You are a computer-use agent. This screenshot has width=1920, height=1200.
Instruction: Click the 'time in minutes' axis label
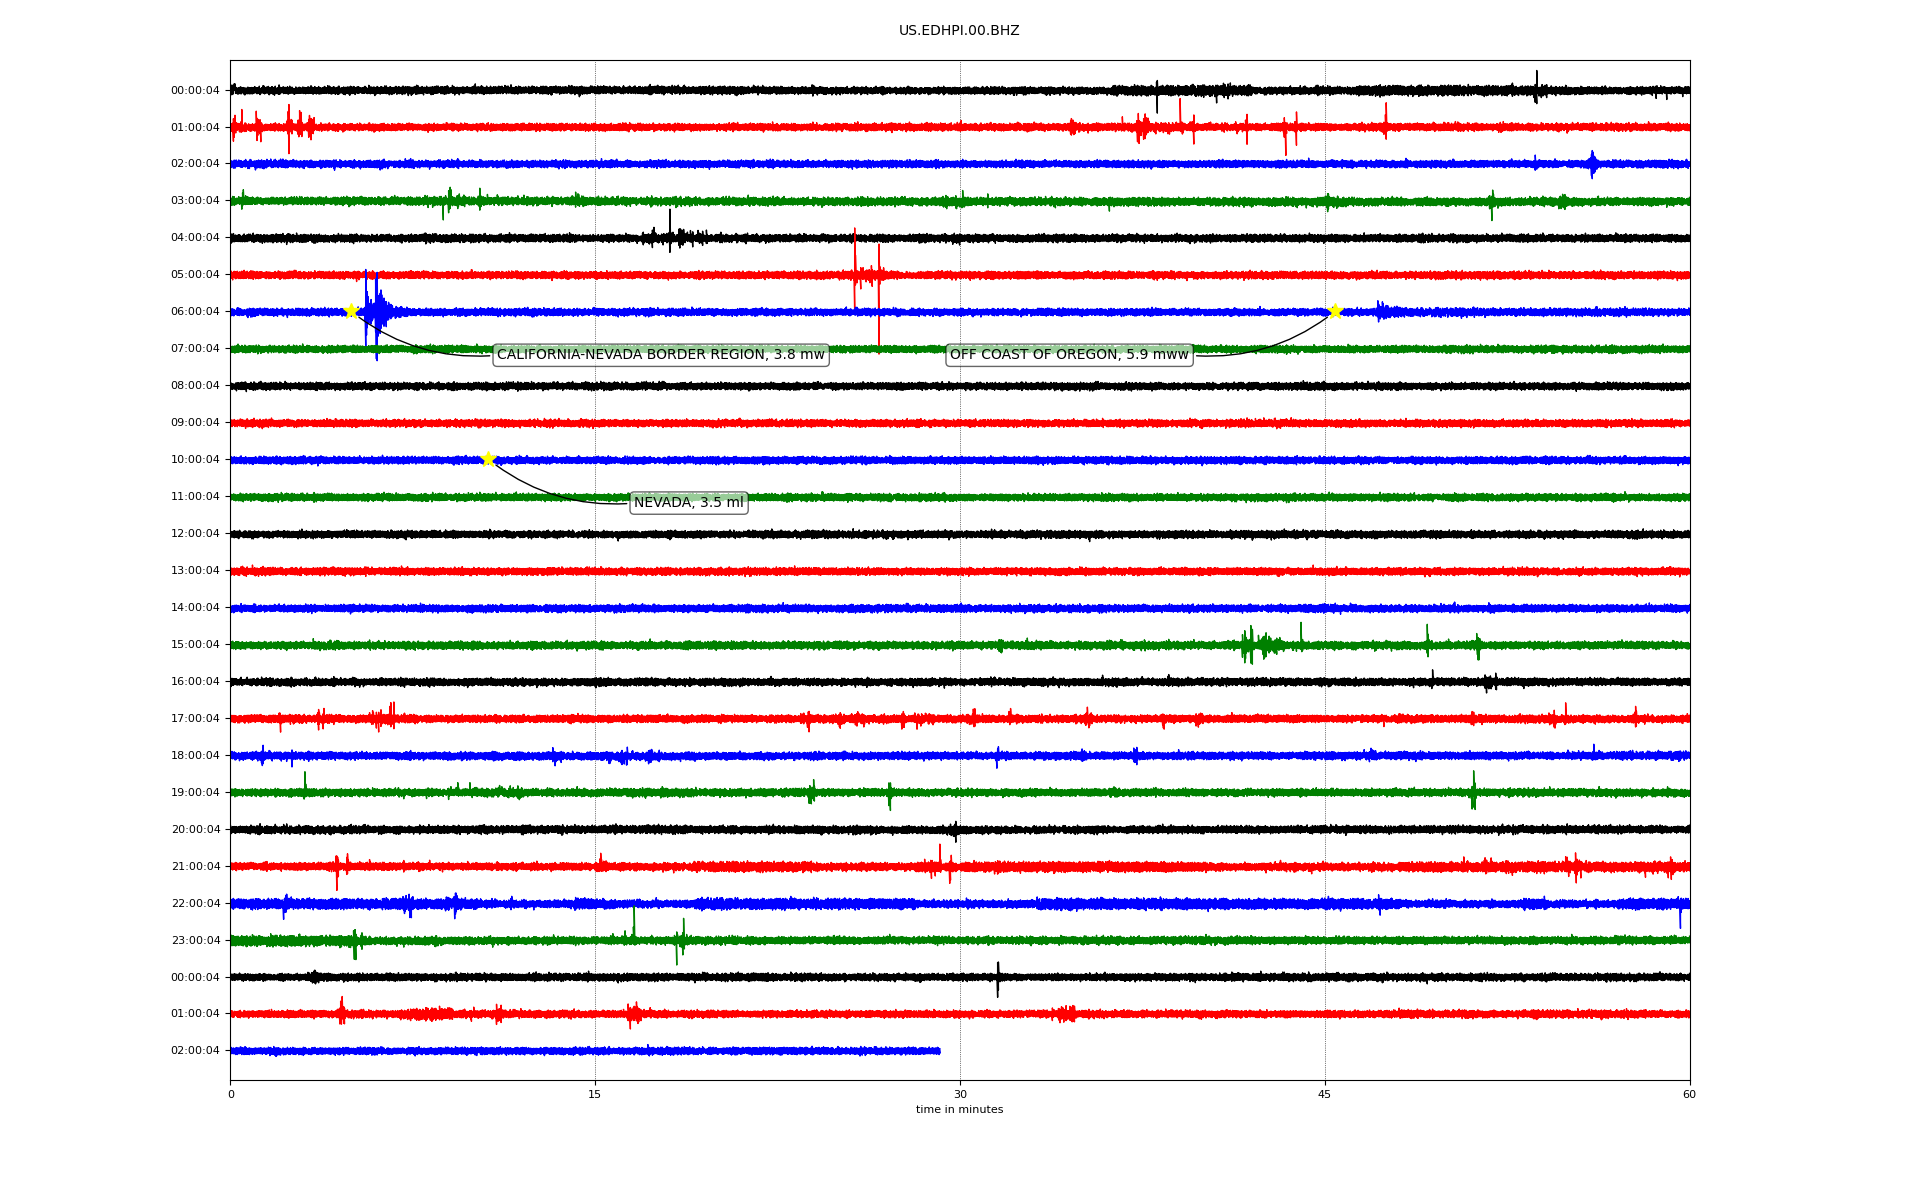pyautogui.click(x=959, y=1110)
